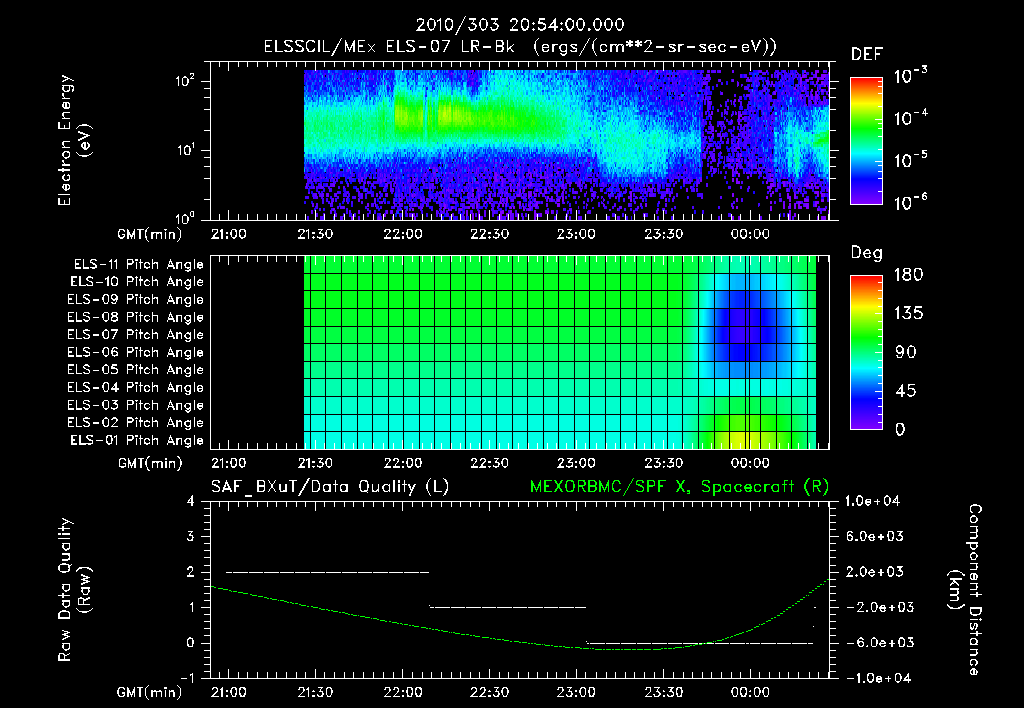Select the "ELS-02 Pitch Angle" row label

coord(136,423)
